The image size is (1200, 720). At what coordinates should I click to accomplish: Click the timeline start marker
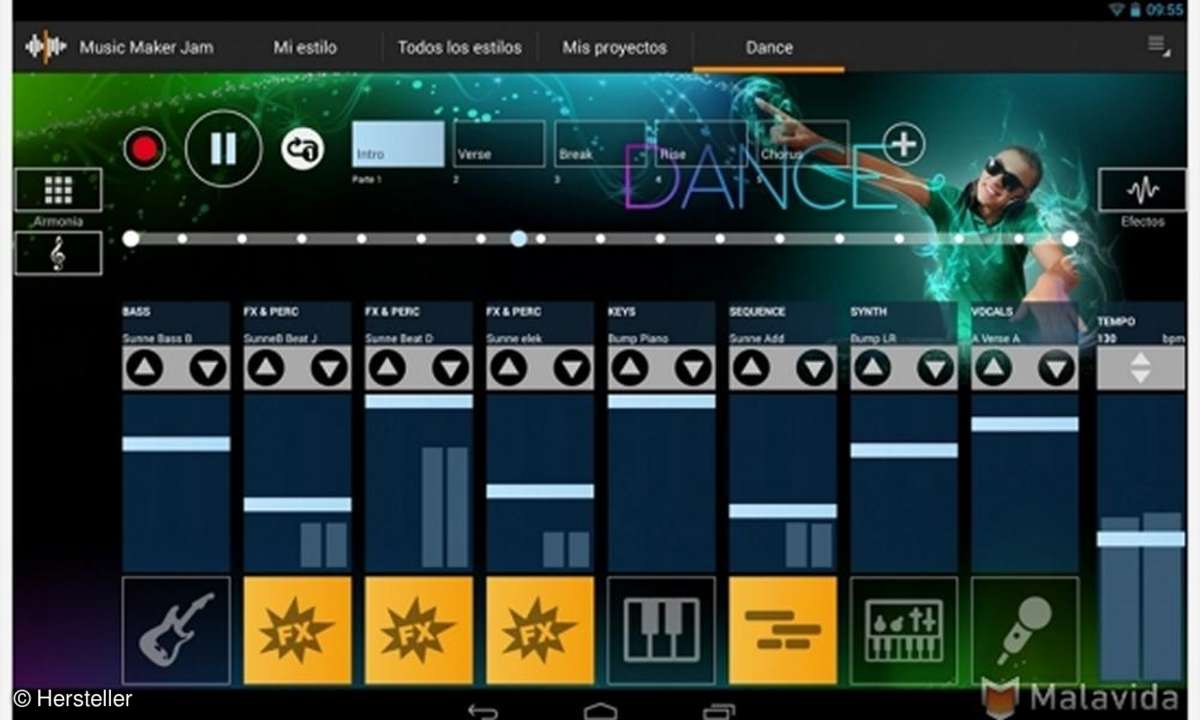[x=131, y=238]
